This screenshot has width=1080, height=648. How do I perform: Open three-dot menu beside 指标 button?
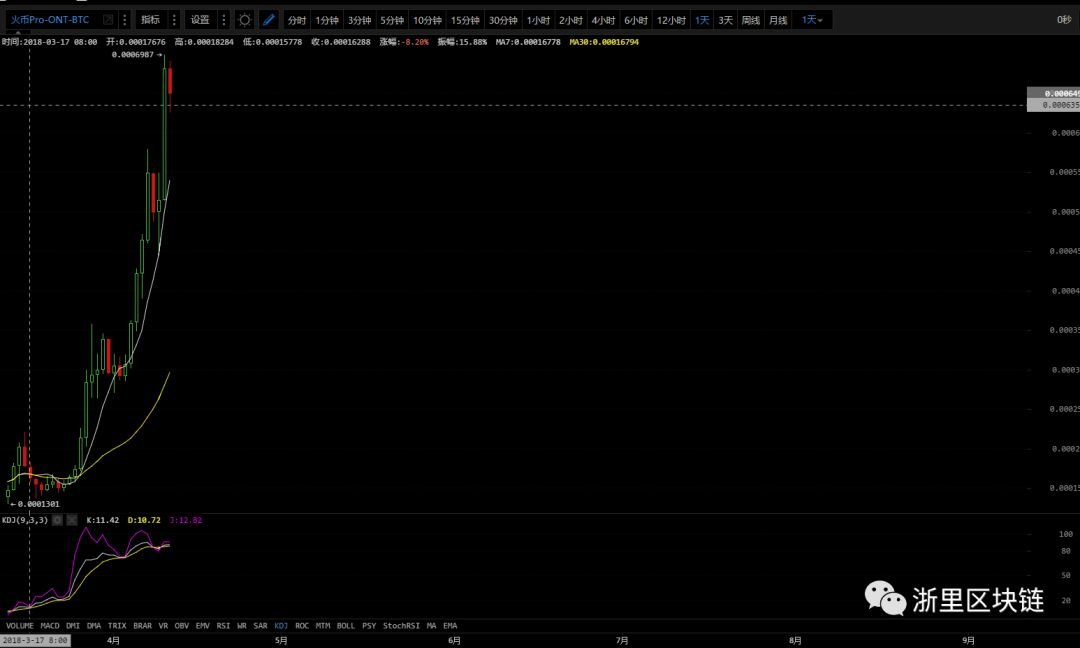[173, 20]
